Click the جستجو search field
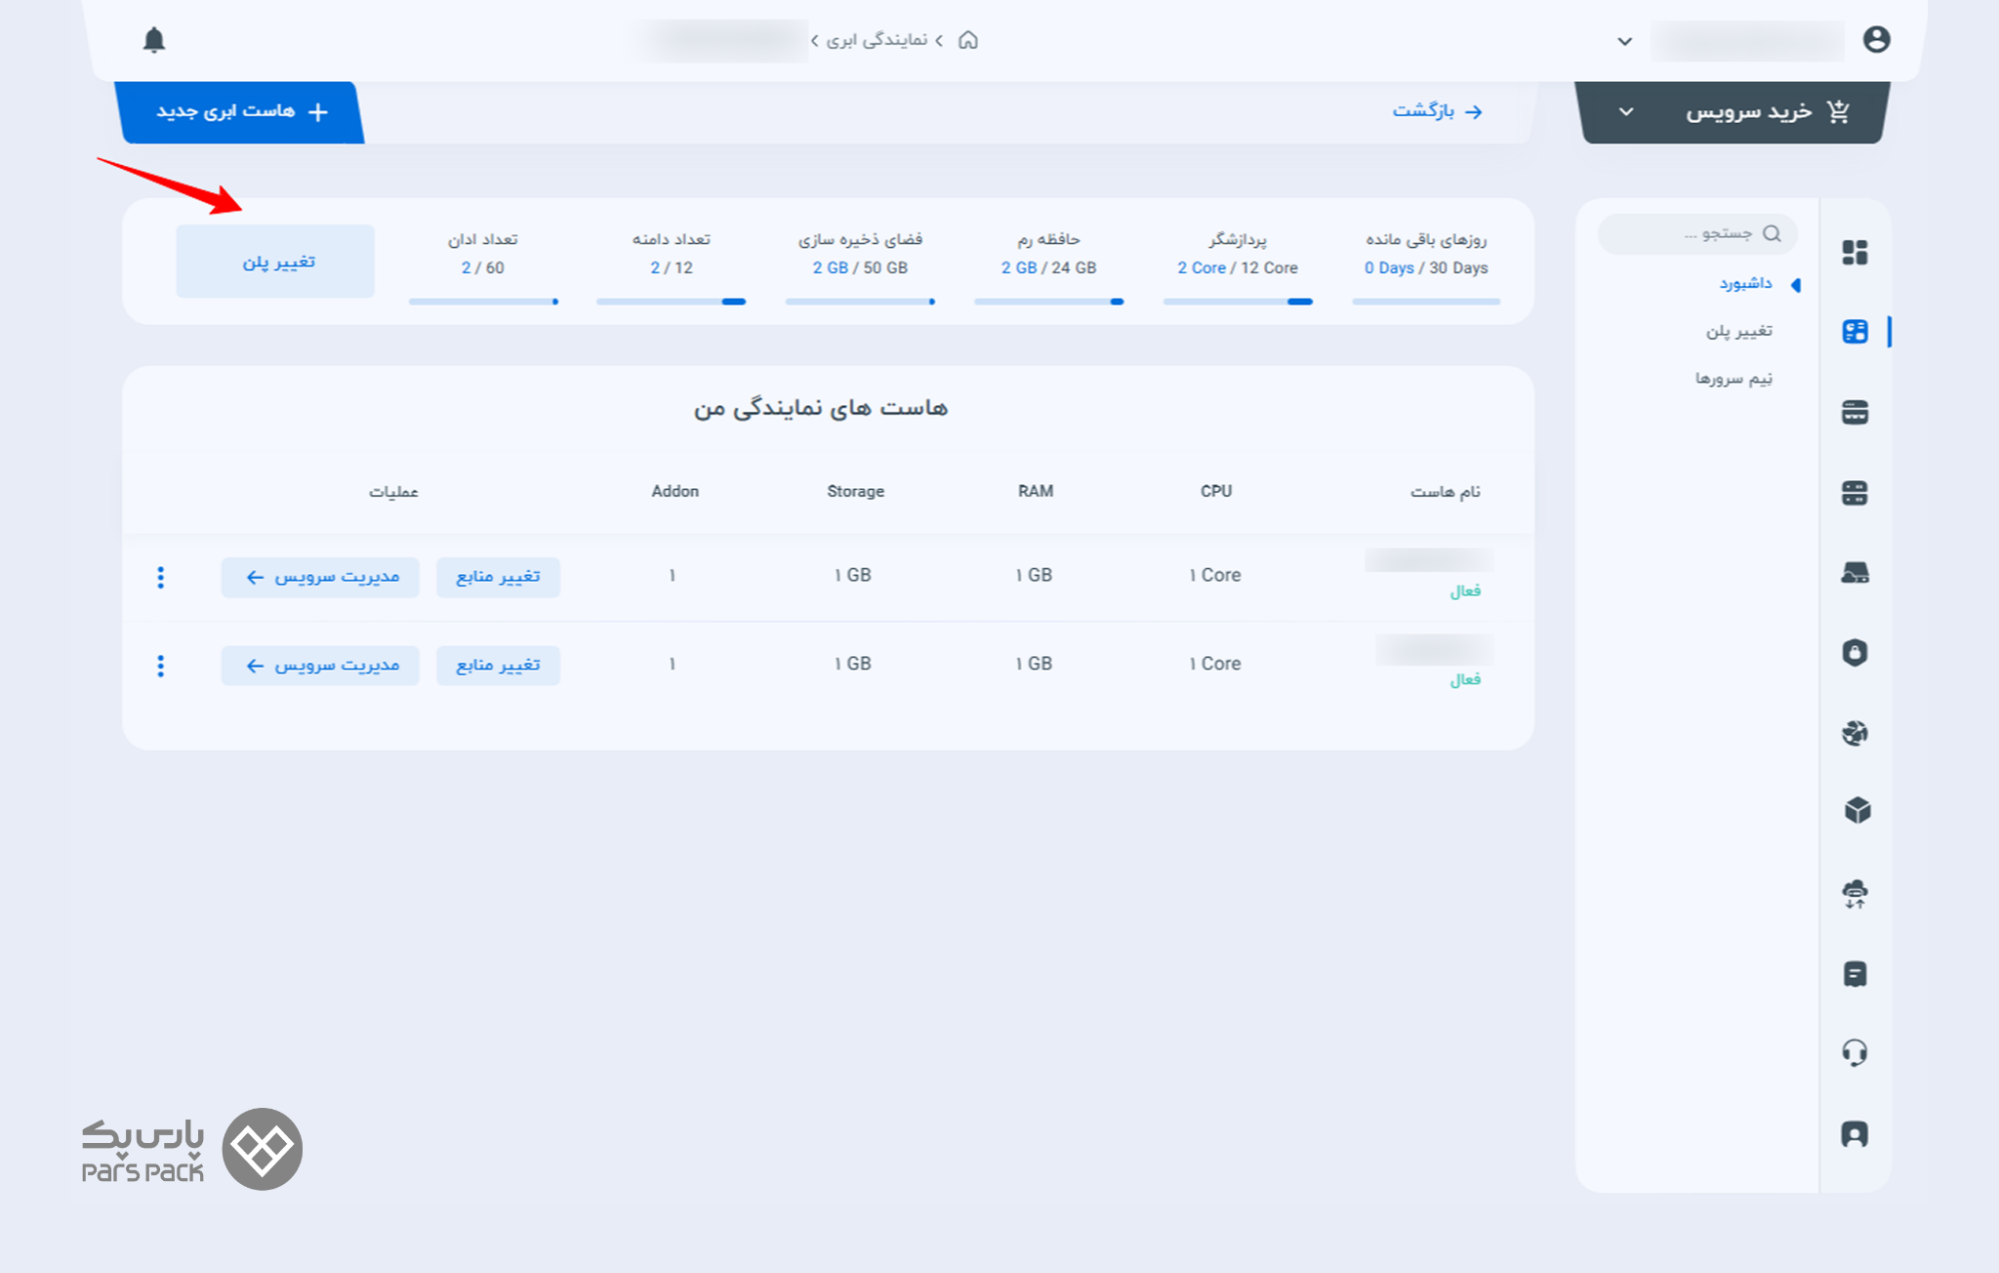1999x1273 pixels. pyautogui.click(x=1700, y=233)
